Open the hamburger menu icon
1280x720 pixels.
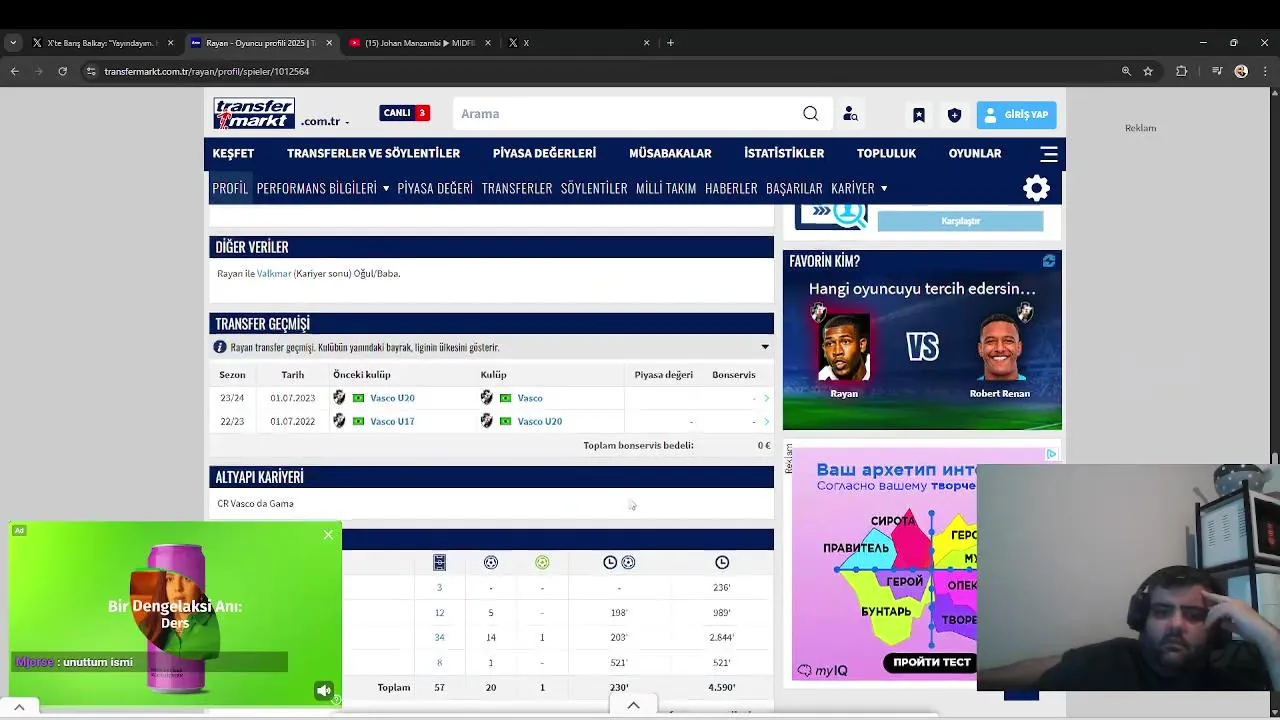pos(1049,154)
